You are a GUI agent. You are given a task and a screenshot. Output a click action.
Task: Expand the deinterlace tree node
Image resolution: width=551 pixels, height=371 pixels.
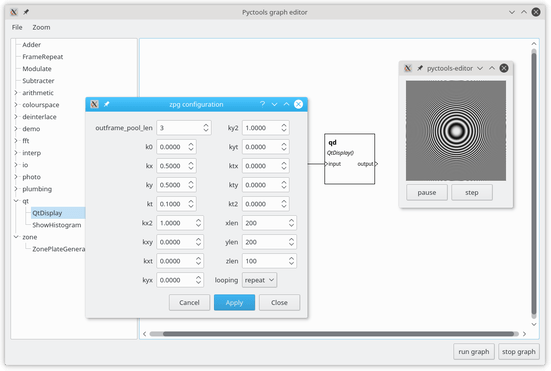pos(16,117)
